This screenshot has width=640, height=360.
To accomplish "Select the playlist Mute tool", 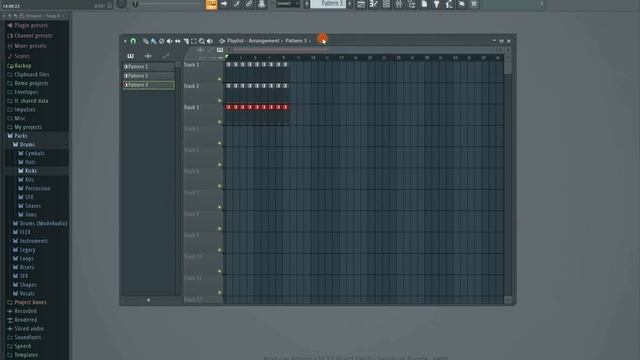I will click(x=169, y=41).
